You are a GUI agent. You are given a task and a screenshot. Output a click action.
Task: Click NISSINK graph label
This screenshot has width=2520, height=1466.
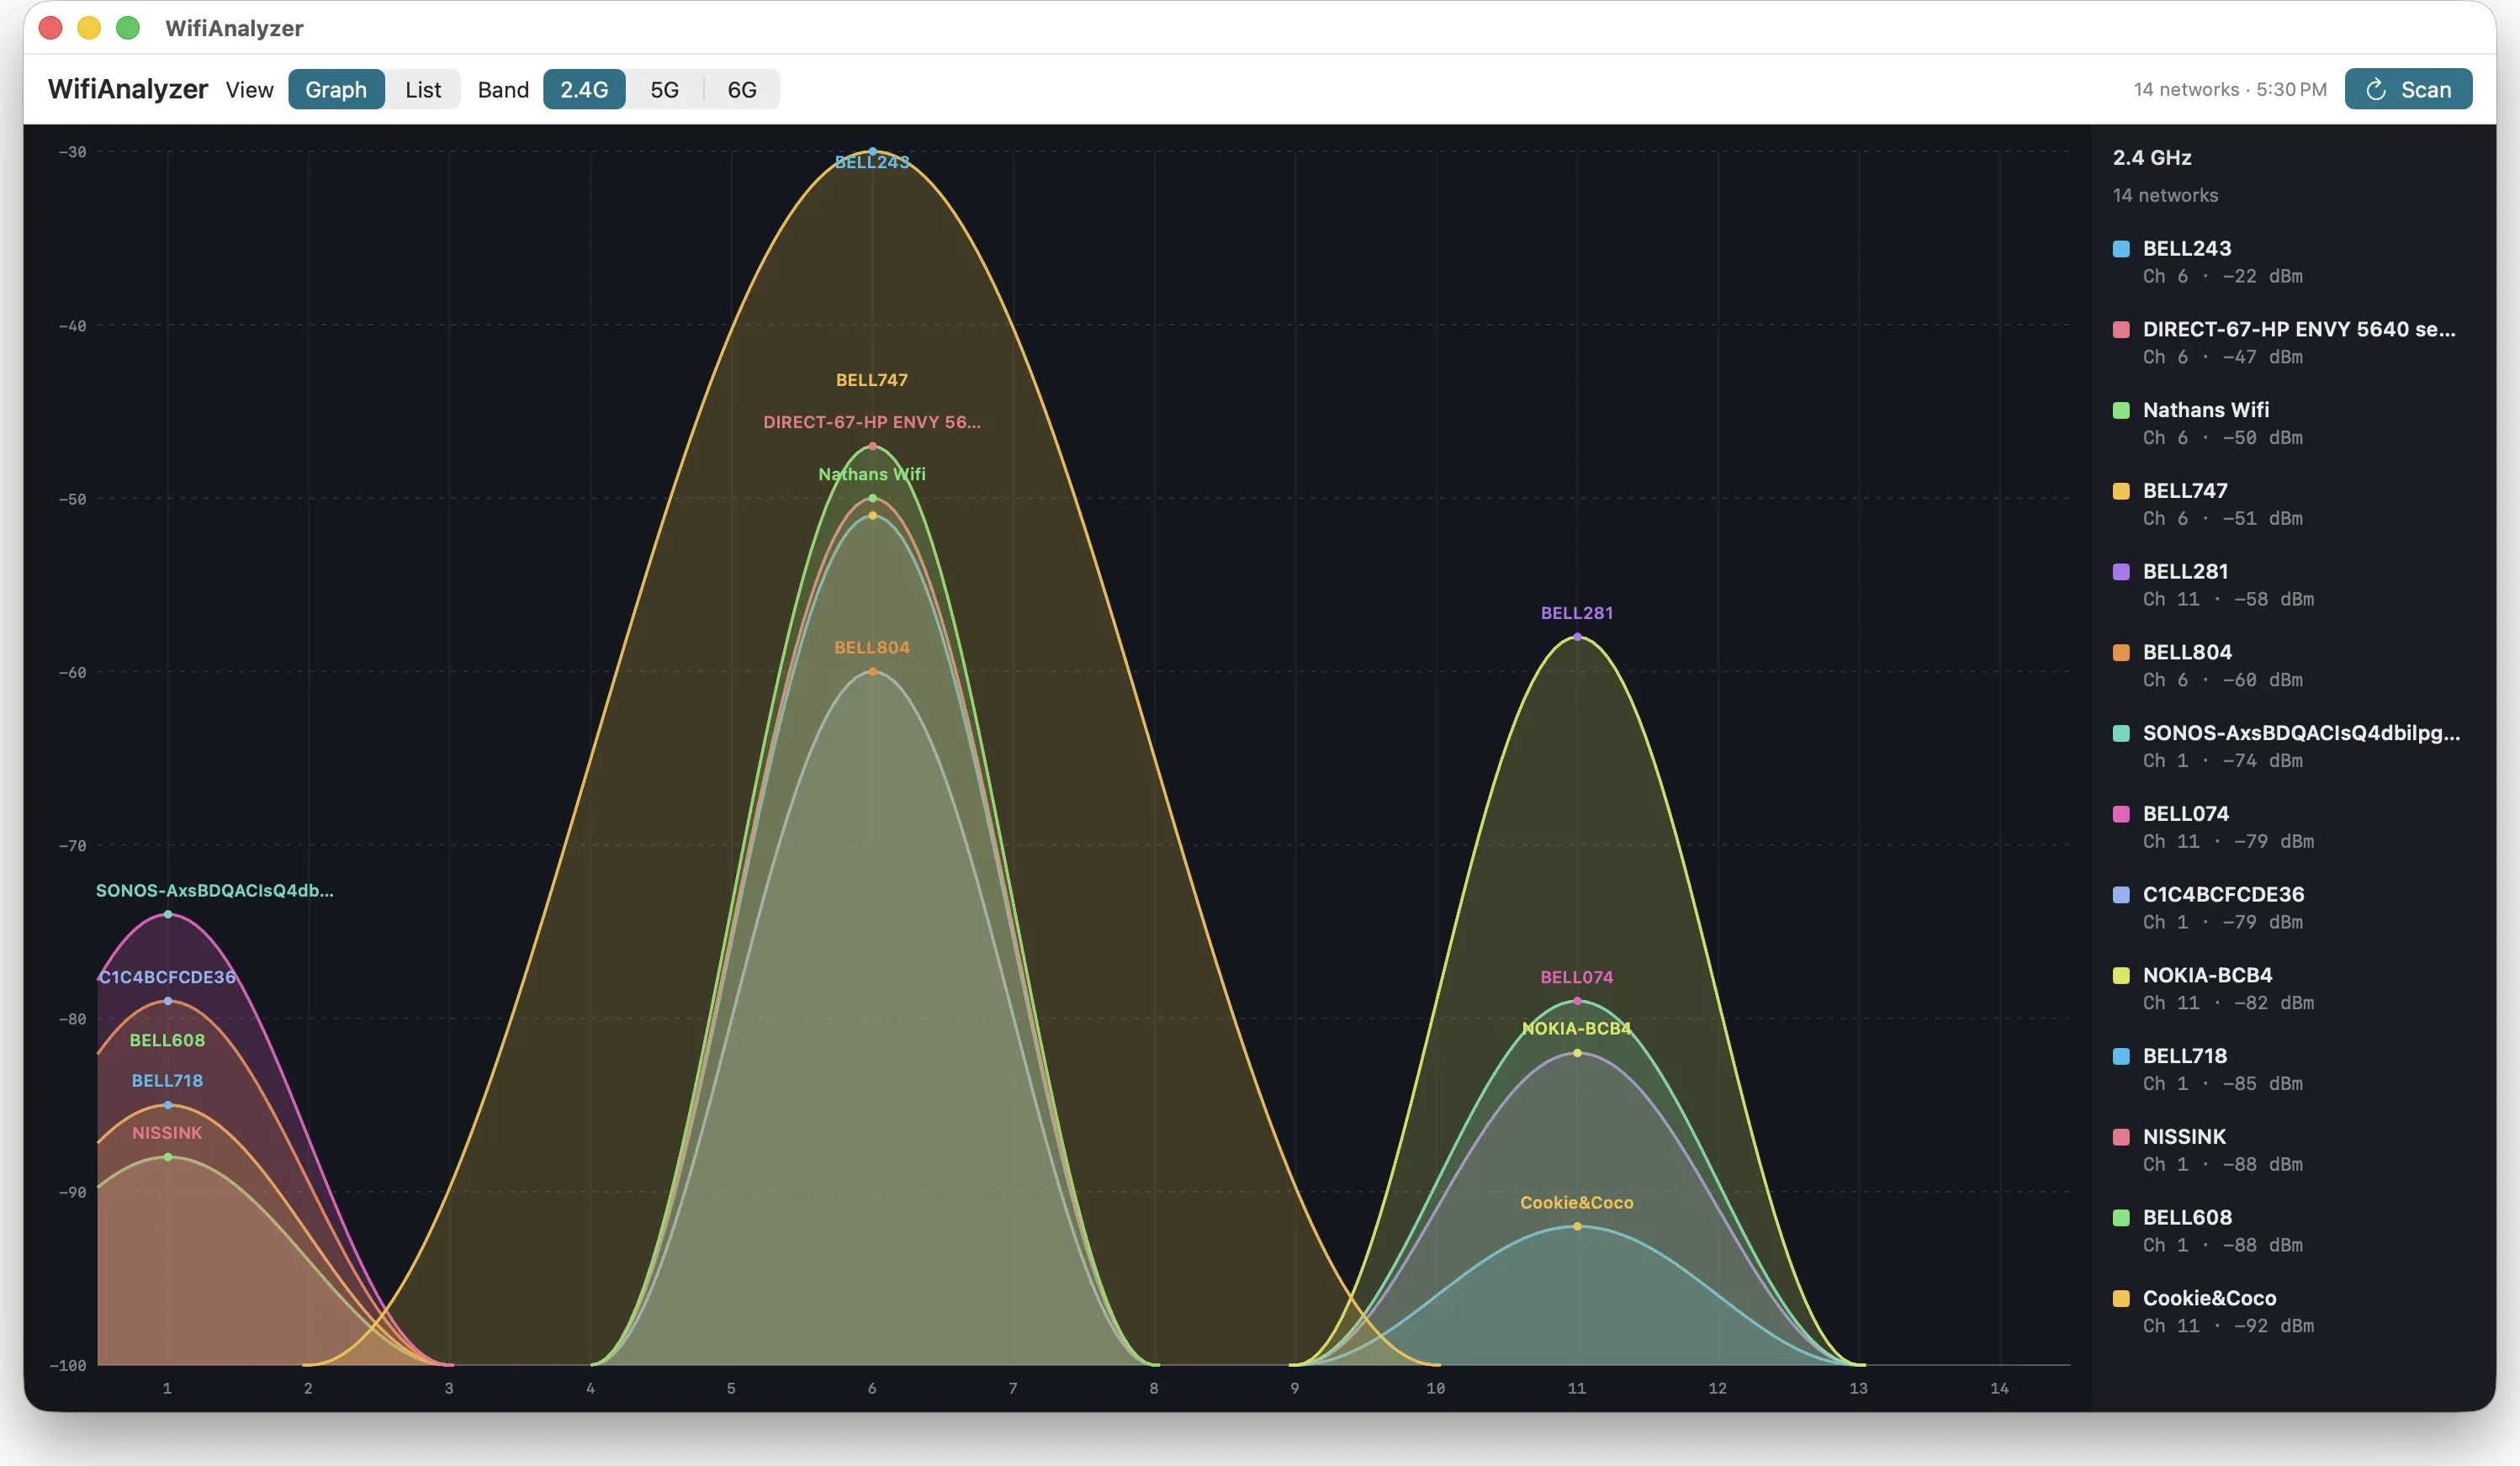tap(167, 1133)
